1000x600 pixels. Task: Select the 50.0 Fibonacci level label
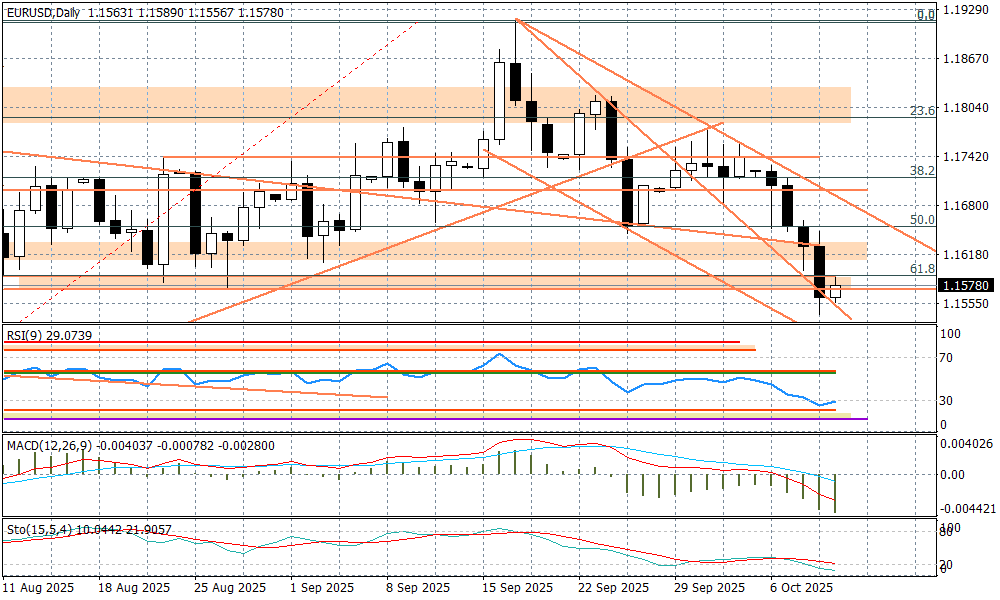tap(922, 219)
